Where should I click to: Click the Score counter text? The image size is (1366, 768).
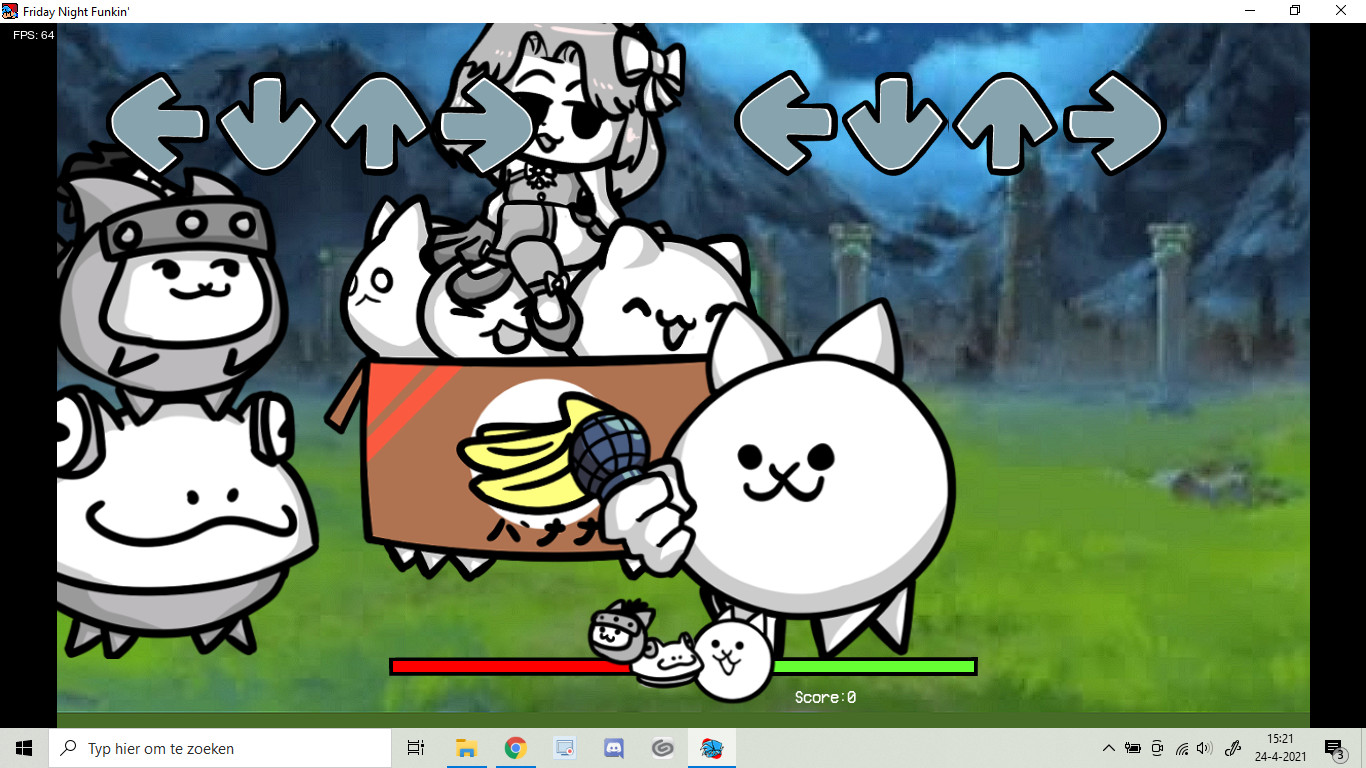(x=825, y=697)
